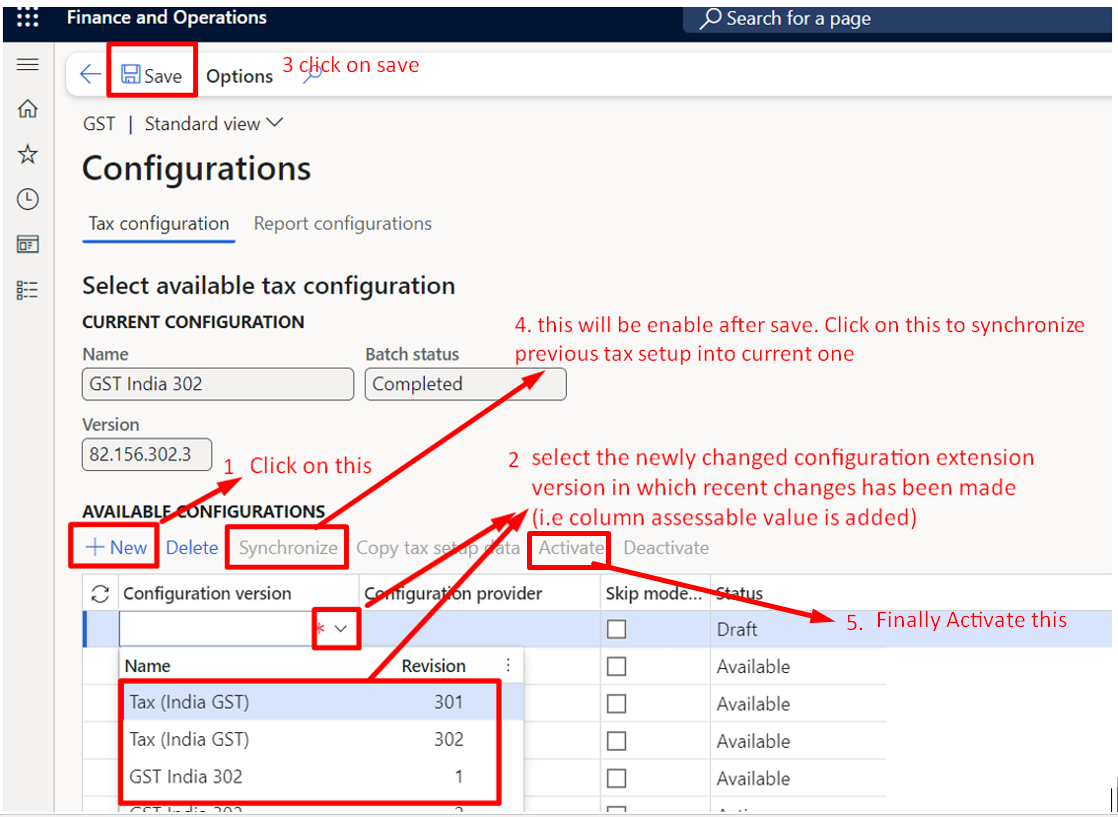Open Modules list icon in the sidebar
Screen dimensions: 1118x817
[x=27, y=289]
